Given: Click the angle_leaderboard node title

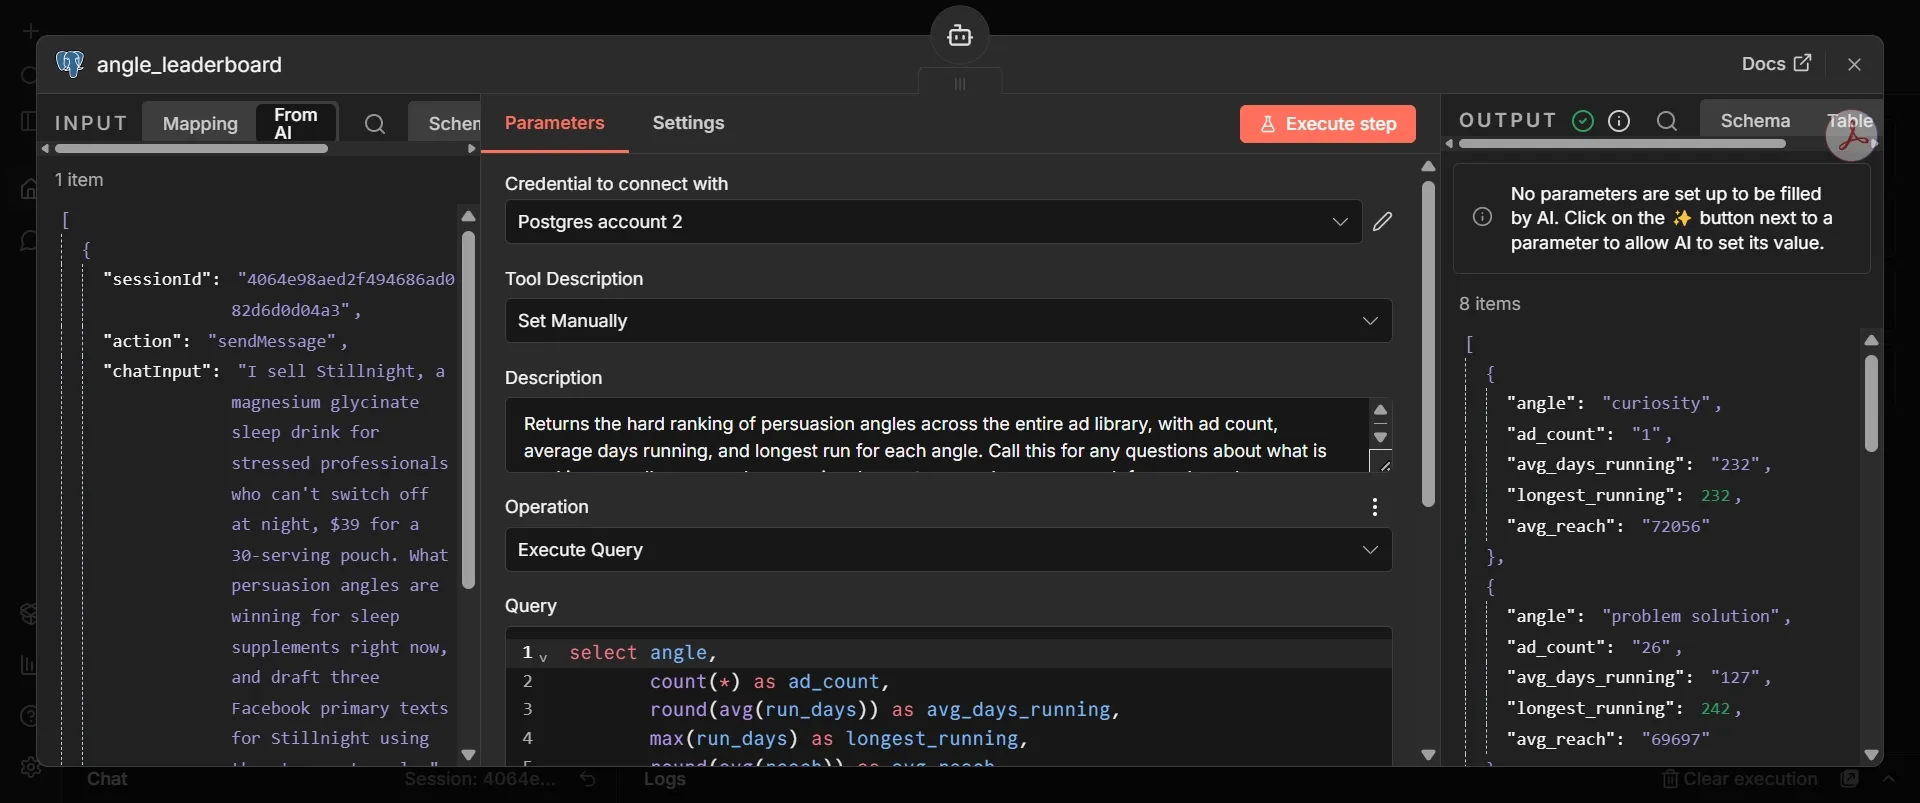Looking at the screenshot, I should (189, 65).
